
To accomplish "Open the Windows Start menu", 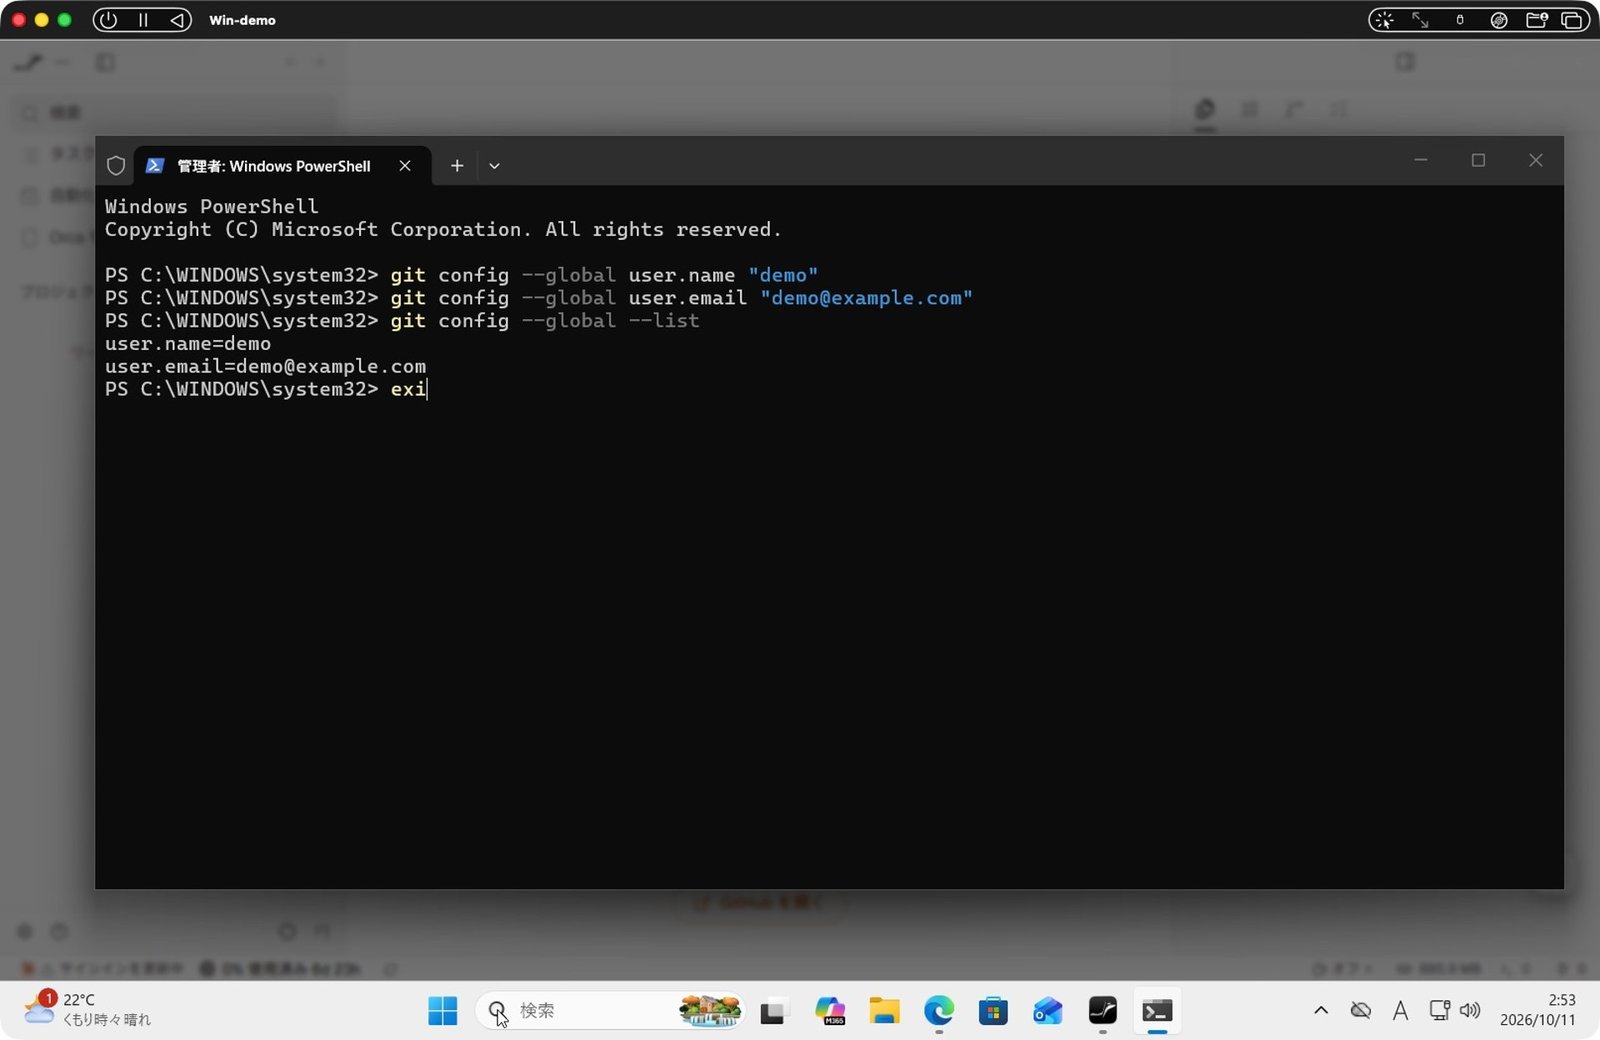I will [x=442, y=1011].
